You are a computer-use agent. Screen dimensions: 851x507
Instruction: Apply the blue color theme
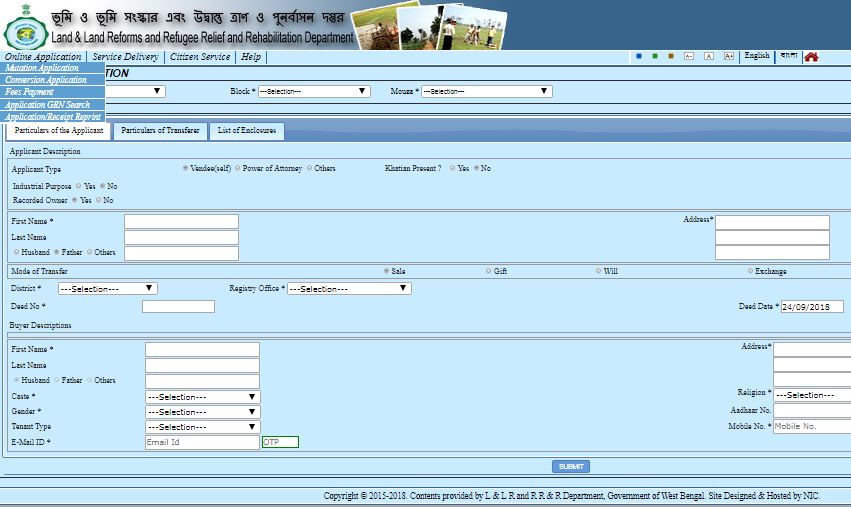coord(639,57)
